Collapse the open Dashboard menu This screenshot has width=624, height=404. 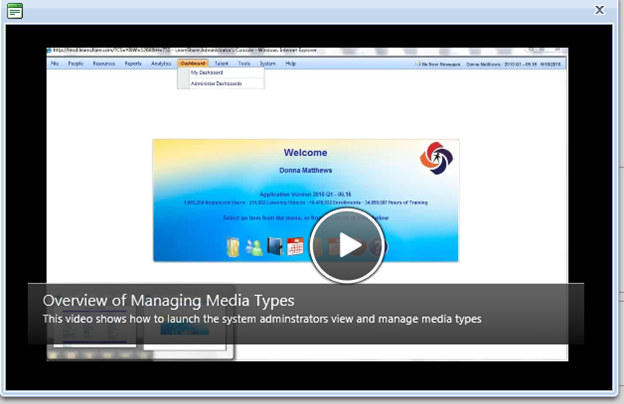[193, 63]
